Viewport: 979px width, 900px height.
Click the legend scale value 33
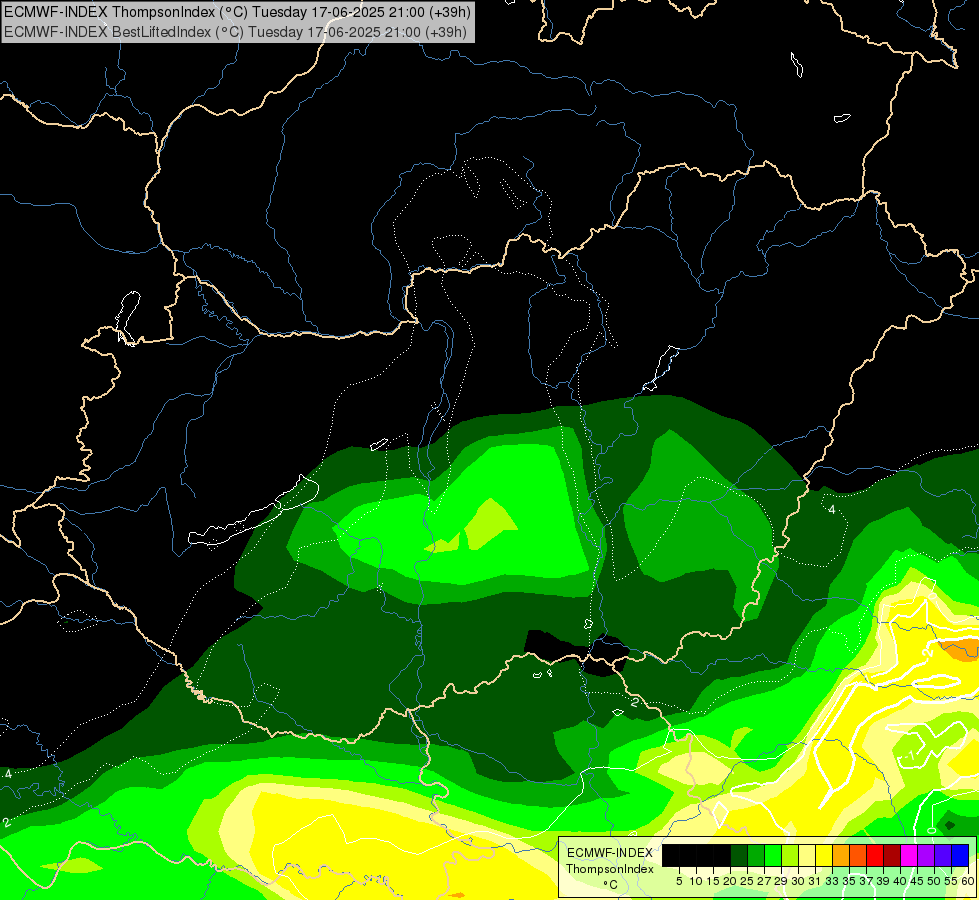pyautogui.click(x=832, y=881)
